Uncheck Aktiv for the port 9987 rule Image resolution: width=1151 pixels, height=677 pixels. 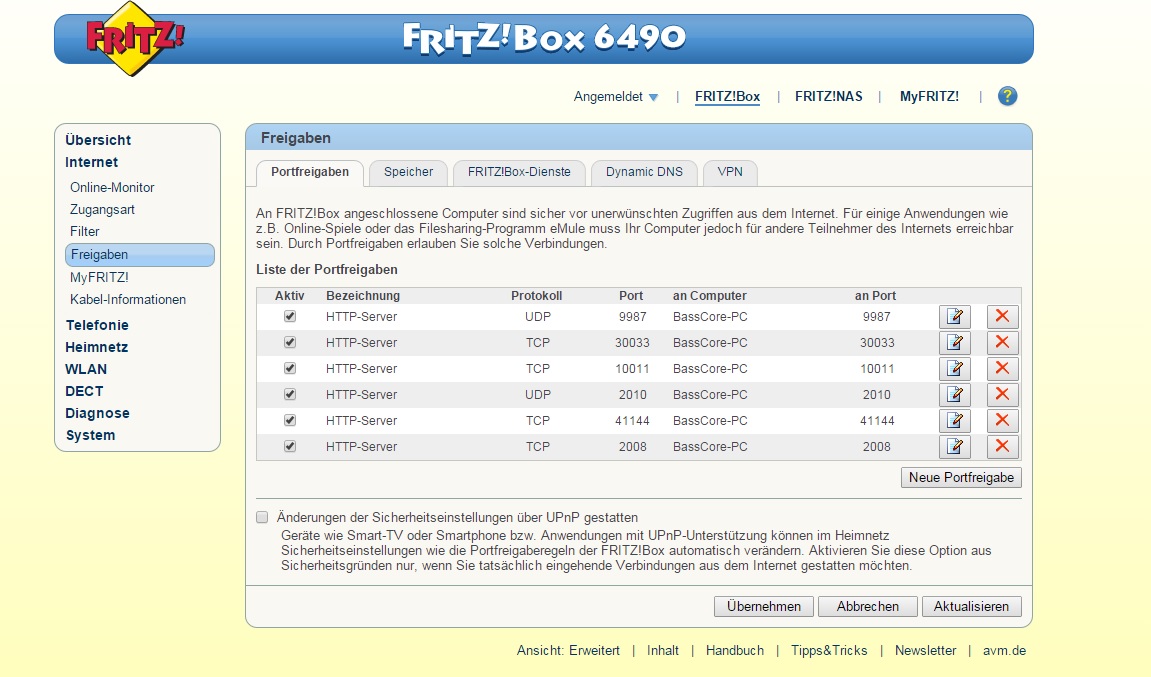(x=290, y=316)
